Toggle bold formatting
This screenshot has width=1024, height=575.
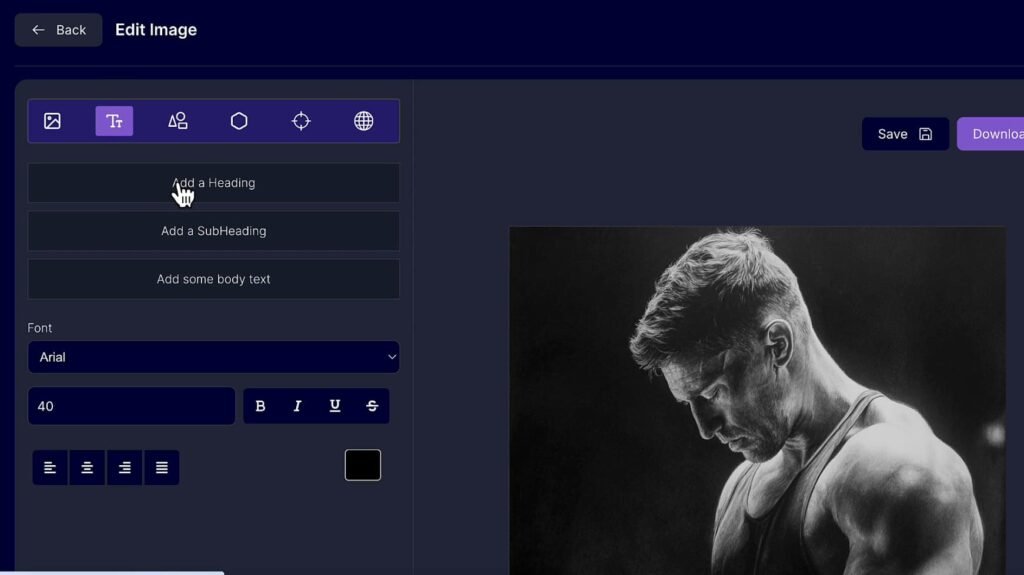point(260,406)
